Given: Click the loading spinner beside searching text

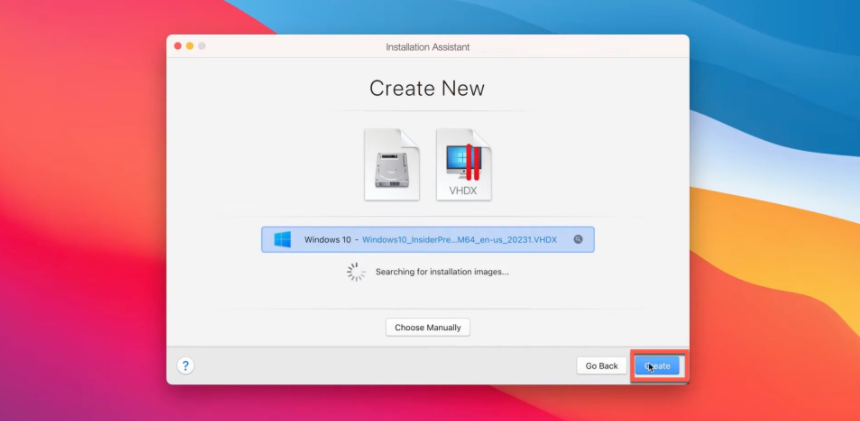Looking at the screenshot, I should click(x=356, y=272).
